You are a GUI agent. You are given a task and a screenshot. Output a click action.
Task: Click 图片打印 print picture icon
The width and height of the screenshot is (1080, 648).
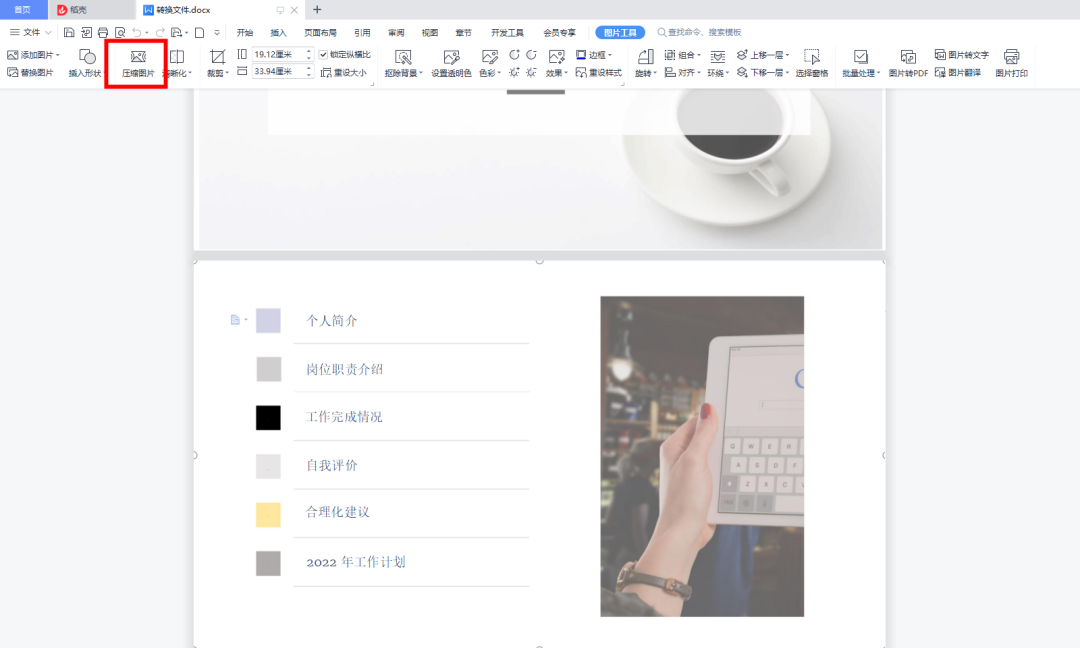point(1011,57)
